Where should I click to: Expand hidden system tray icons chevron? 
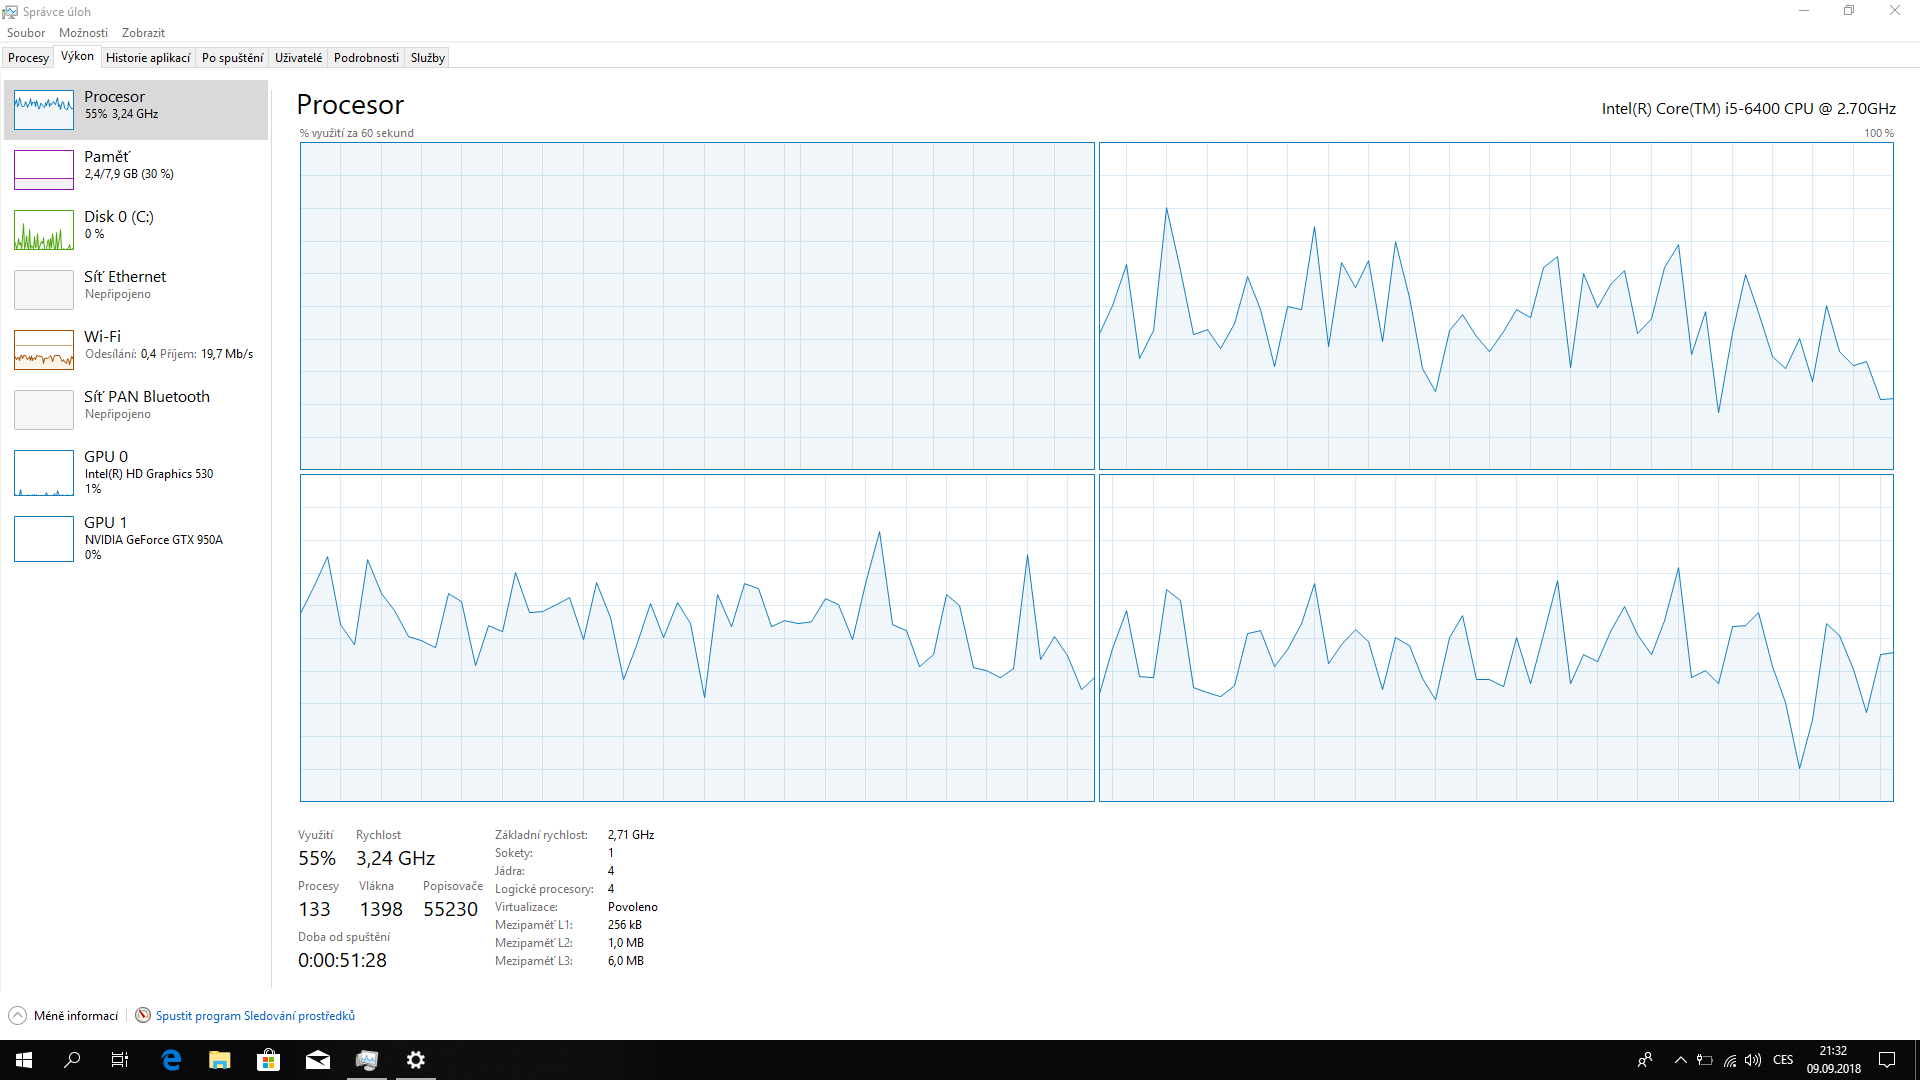point(1681,1060)
